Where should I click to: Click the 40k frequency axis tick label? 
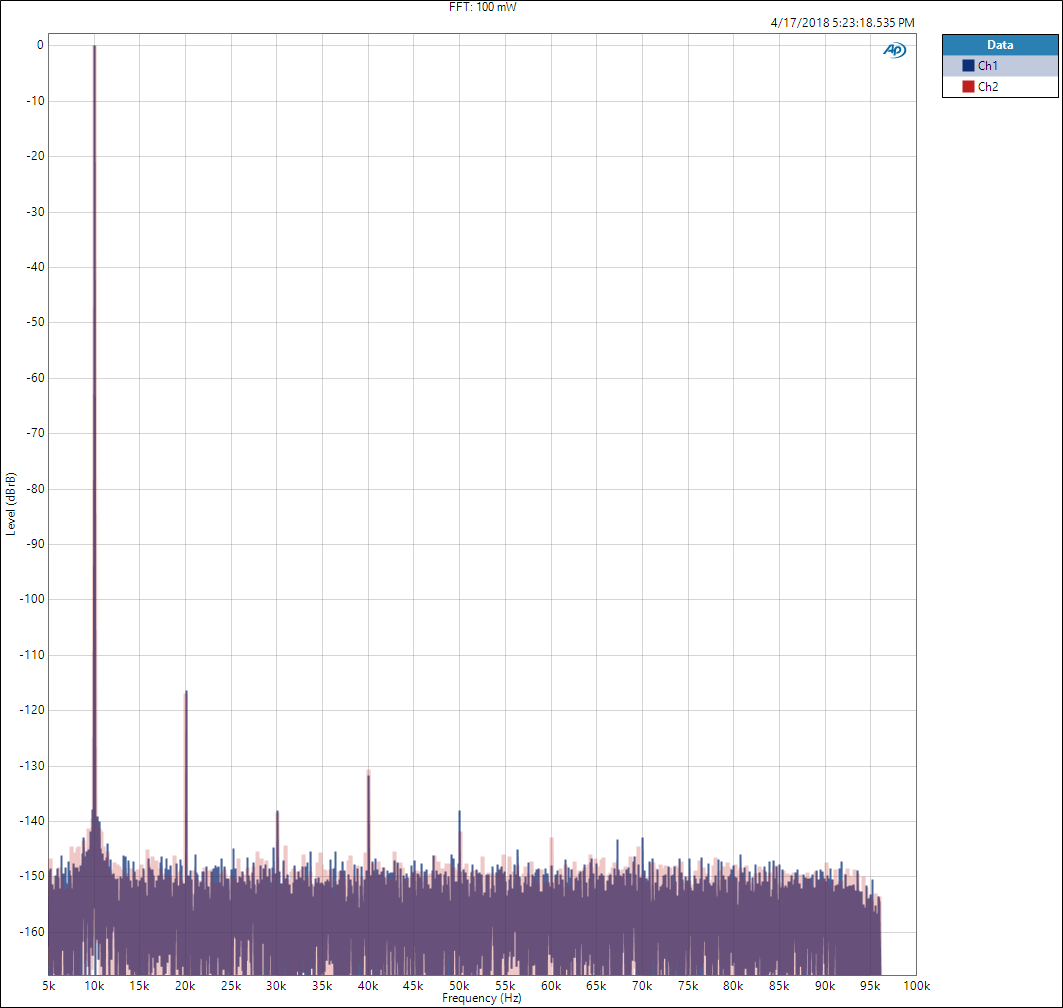pyautogui.click(x=368, y=986)
